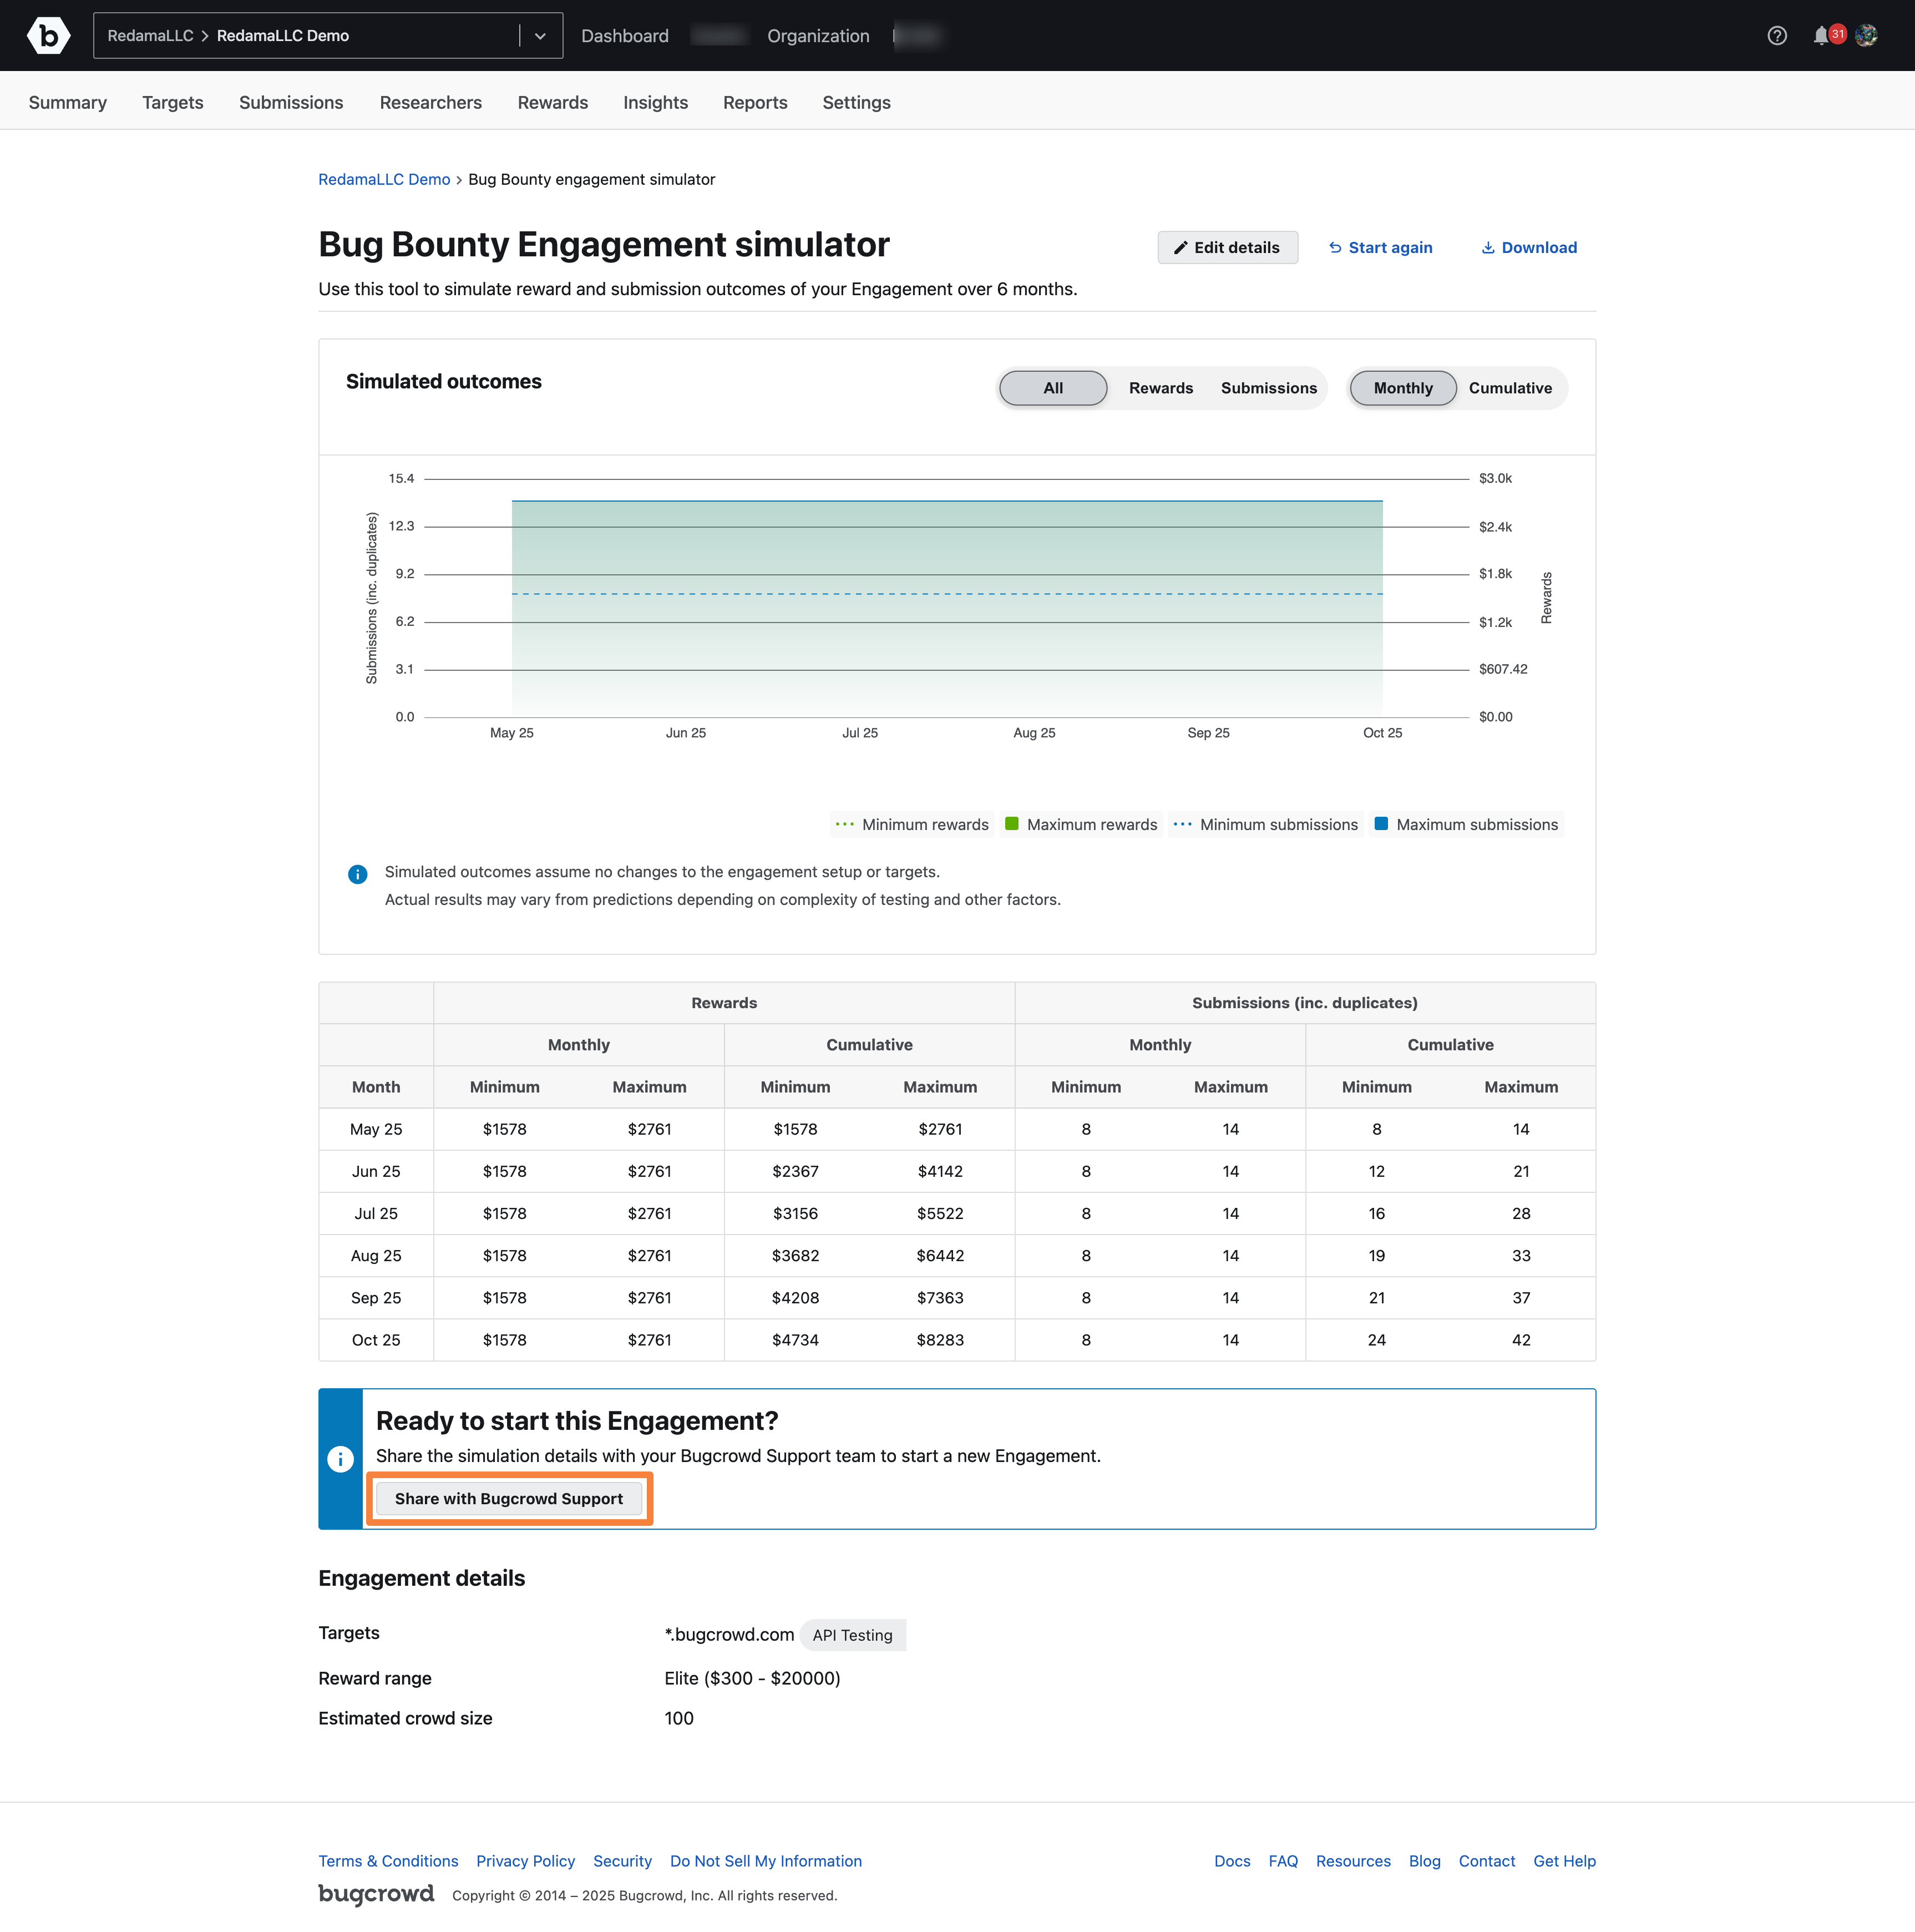Click the Download arrow icon
Image resolution: width=1915 pixels, height=1932 pixels.
tap(1488, 248)
